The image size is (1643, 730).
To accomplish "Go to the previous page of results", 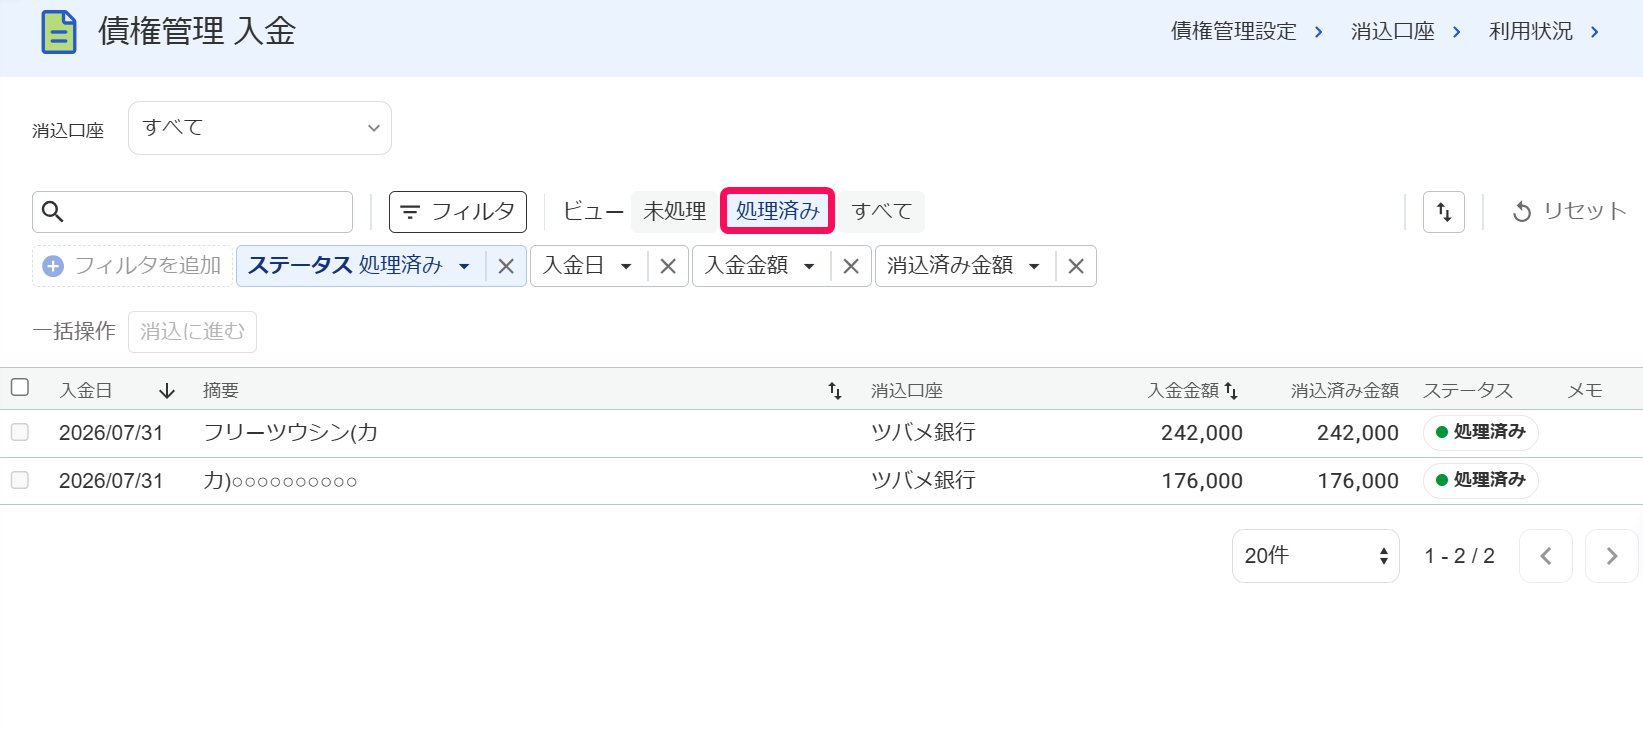I will [x=1546, y=556].
